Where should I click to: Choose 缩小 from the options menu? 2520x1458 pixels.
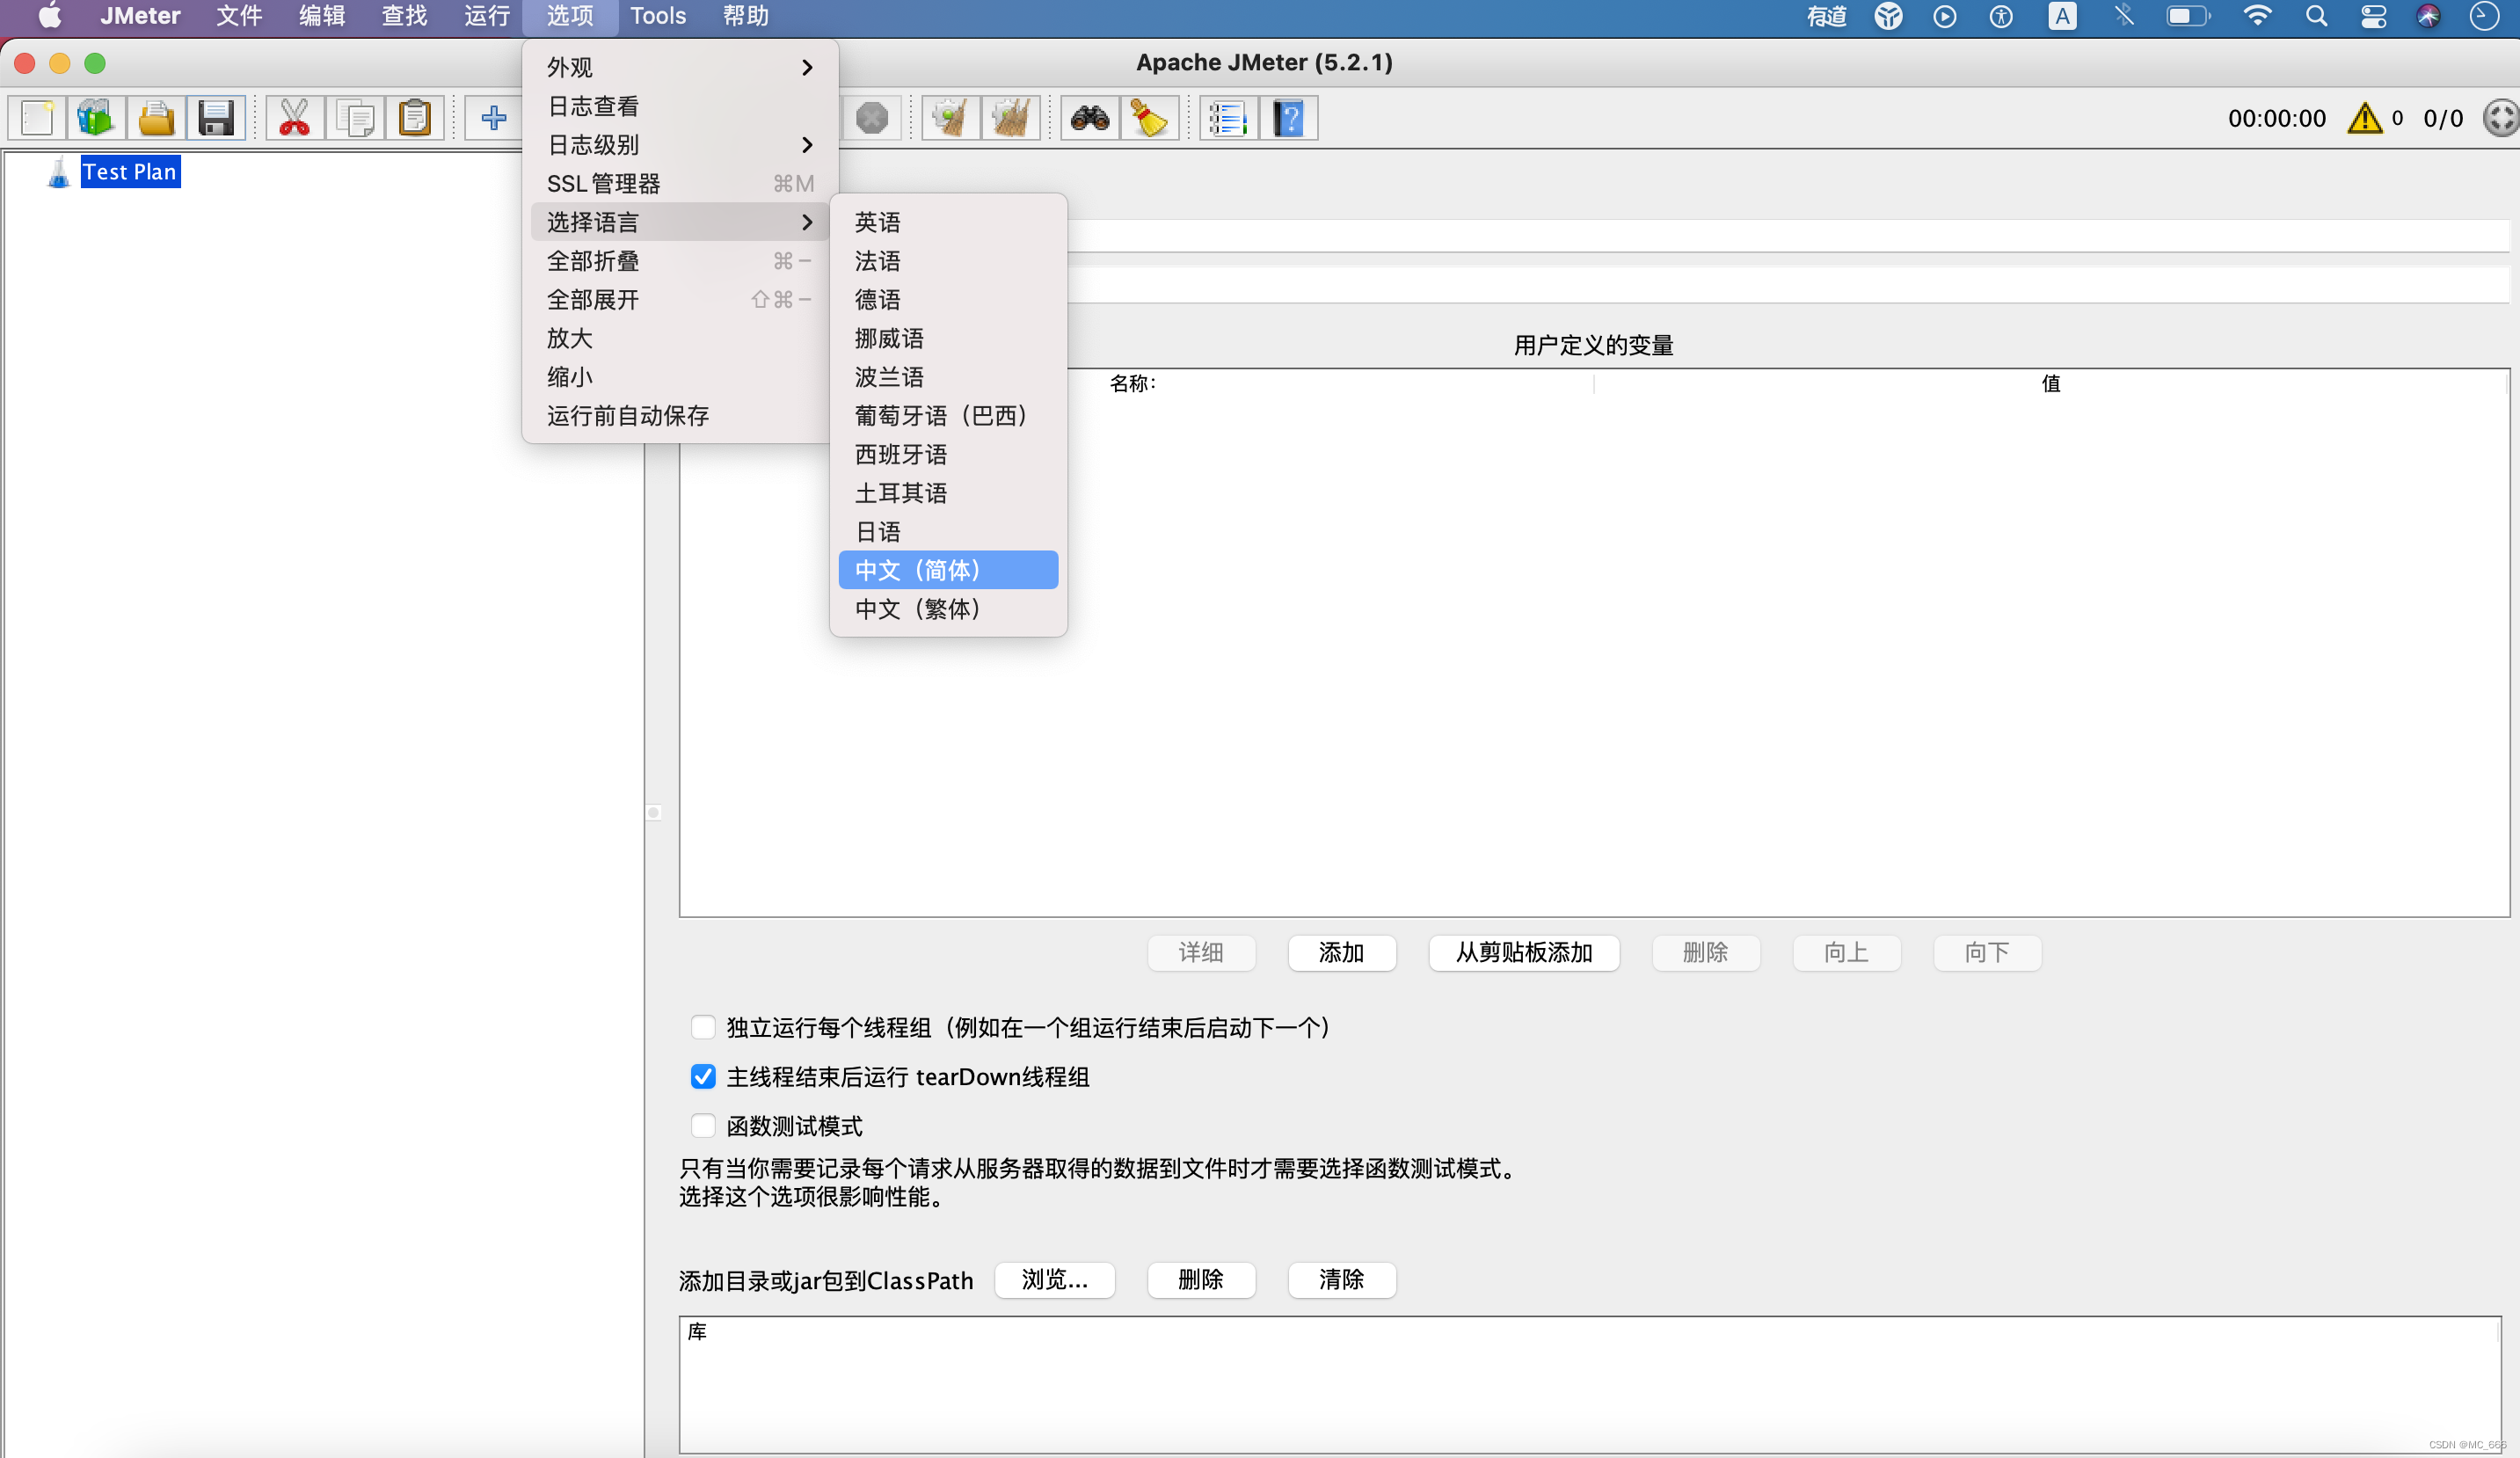pos(680,377)
